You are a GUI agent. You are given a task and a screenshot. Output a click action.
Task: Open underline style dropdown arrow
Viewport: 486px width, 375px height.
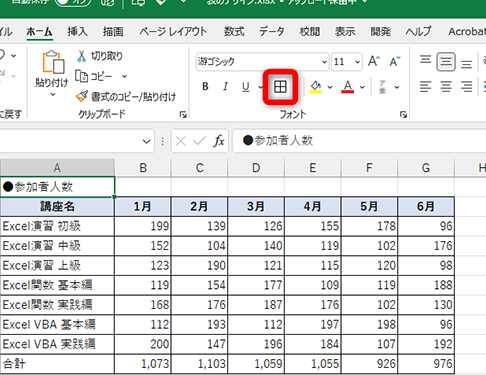point(260,87)
